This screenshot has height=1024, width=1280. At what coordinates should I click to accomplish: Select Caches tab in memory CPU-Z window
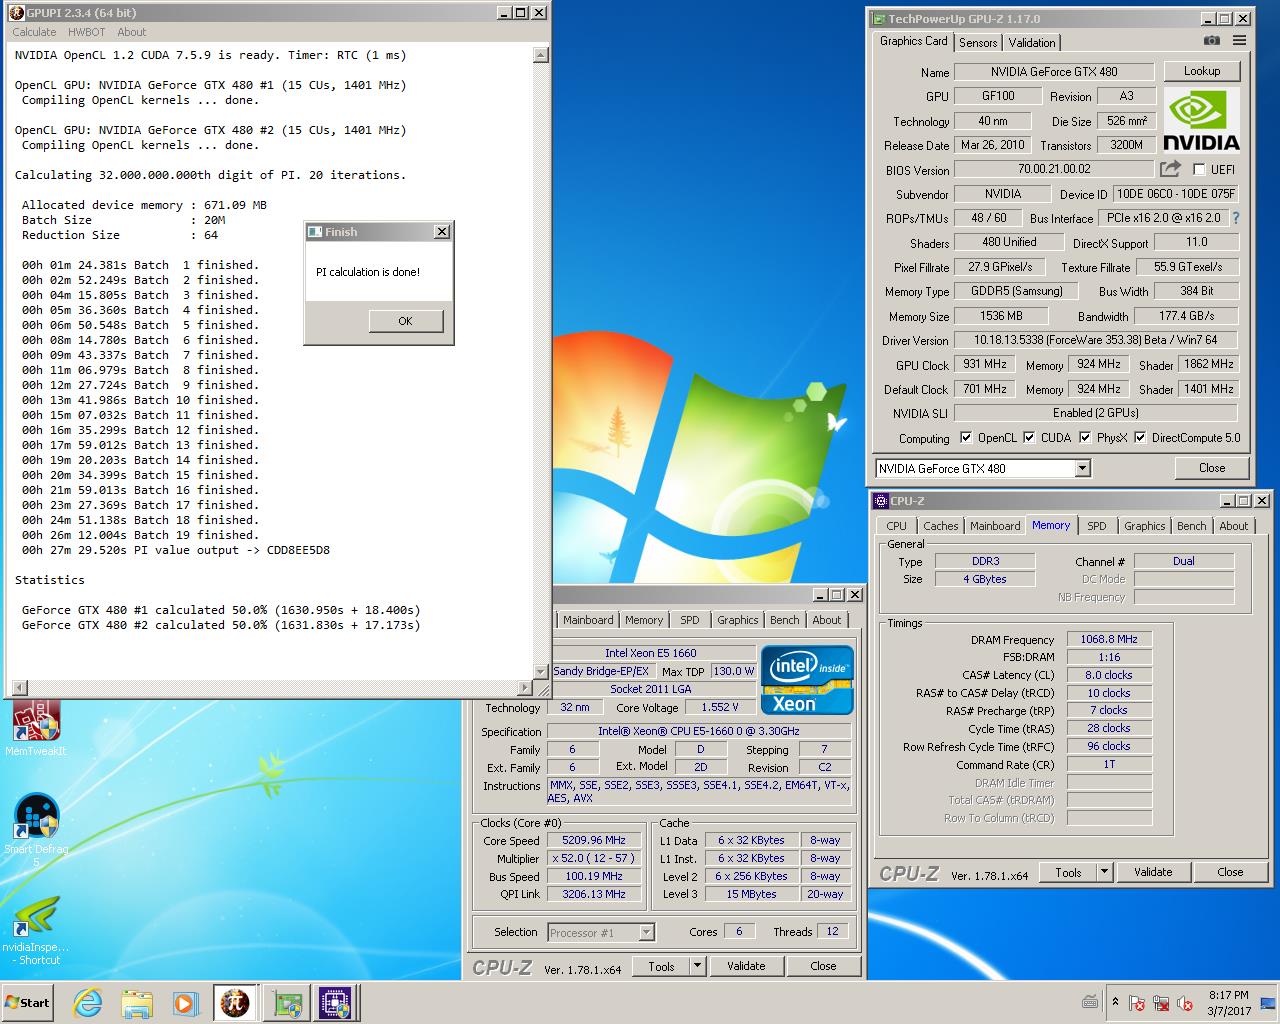(x=940, y=526)
